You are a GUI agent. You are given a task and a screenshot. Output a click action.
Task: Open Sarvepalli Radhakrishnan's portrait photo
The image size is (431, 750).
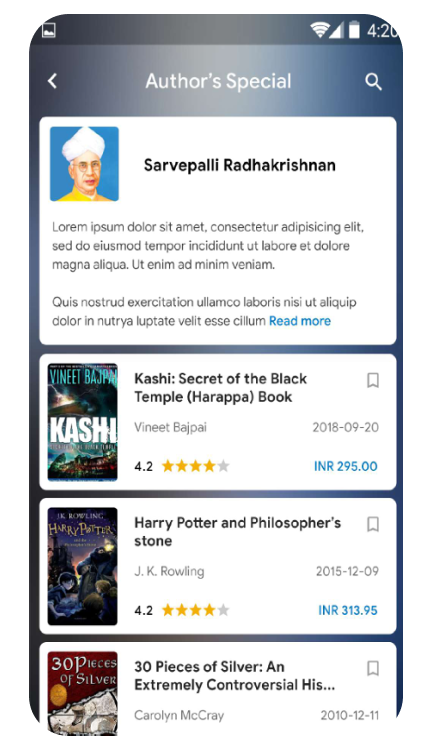pyautogui.click(x=84, y=164)
